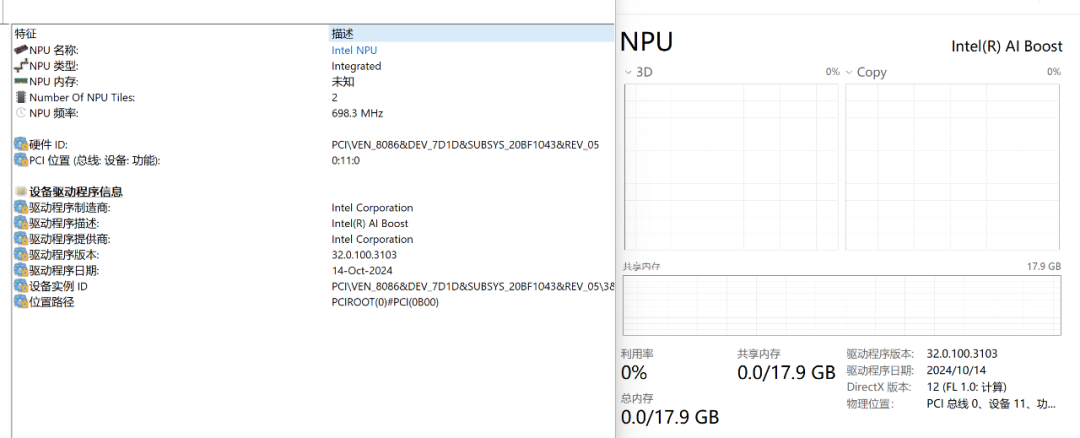This screenshot has width=1080, height=438.
Task: Click the NPU 频率 clock icon
Action: pyautogui.click(x=21, y=113)
